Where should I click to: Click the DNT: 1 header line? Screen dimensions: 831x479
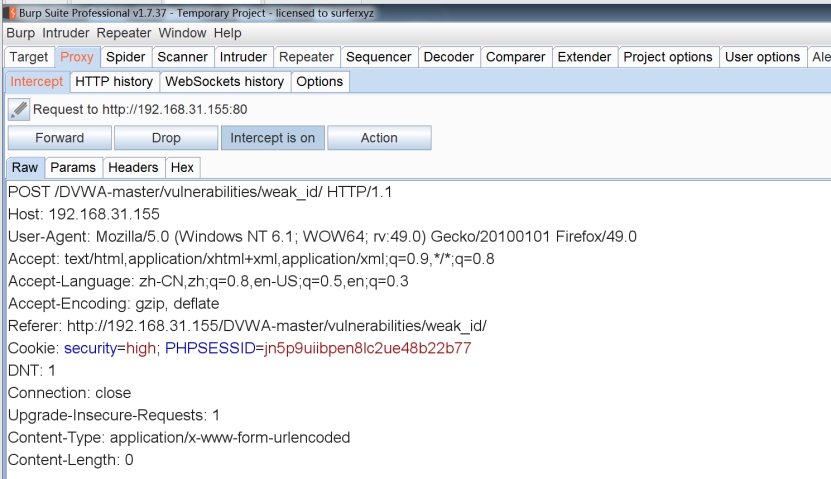32,370
